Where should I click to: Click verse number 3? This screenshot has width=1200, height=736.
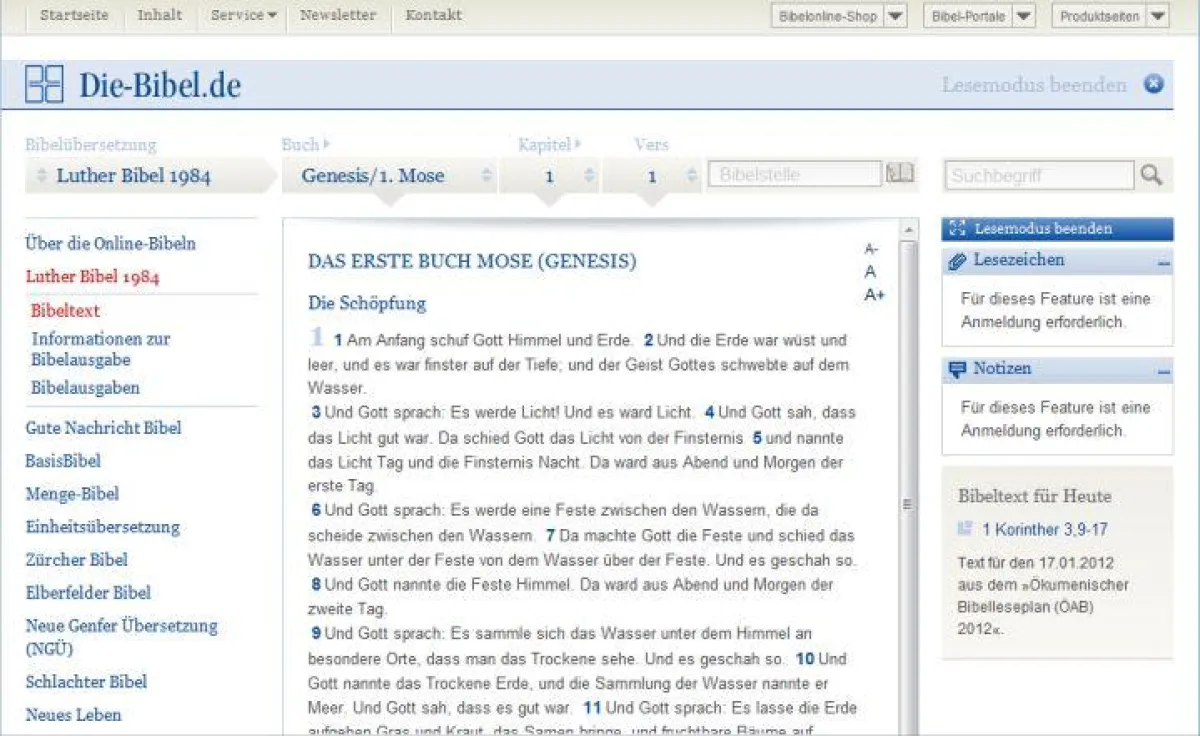click(315, 412)
